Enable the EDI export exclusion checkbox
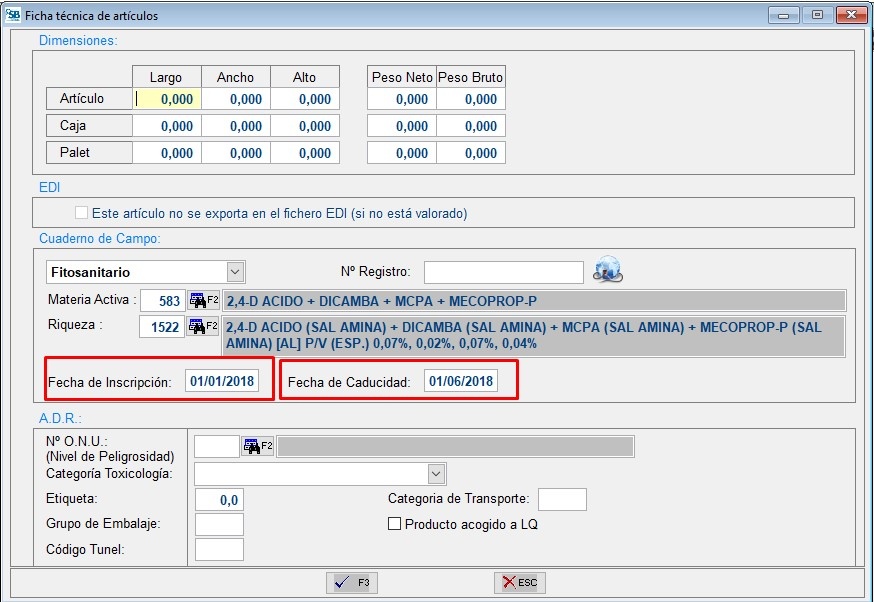The image size is (874, 602). (x=82, y=213)
